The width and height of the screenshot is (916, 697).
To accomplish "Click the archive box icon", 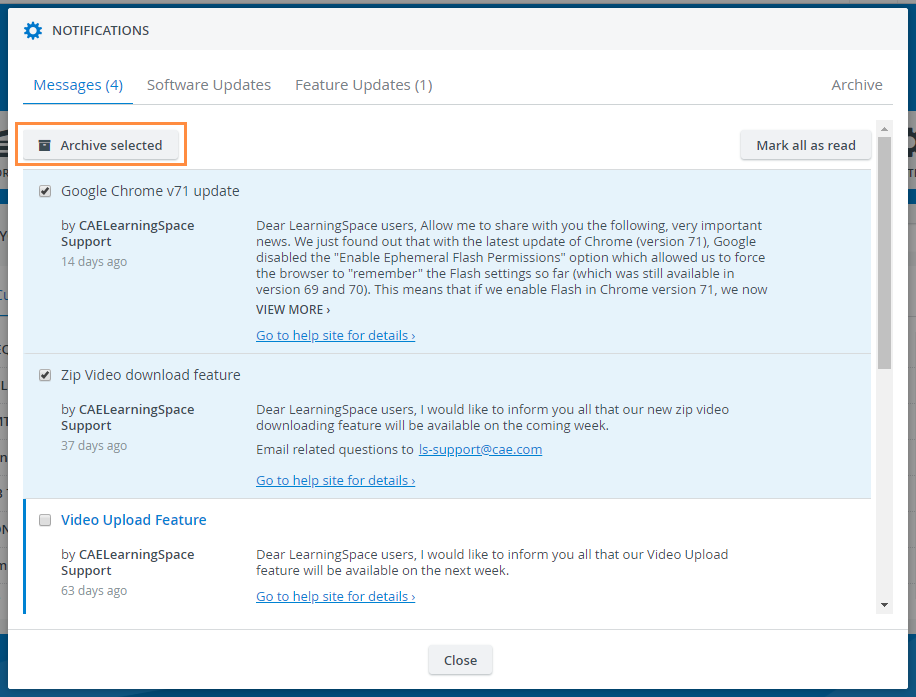I will click(44, 145).
